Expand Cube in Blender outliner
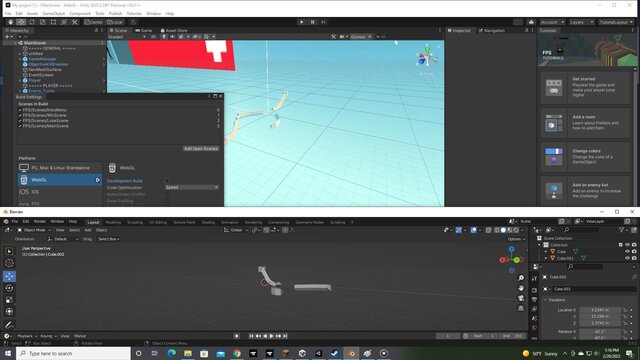The image size is (640, 360). [546, 251]
